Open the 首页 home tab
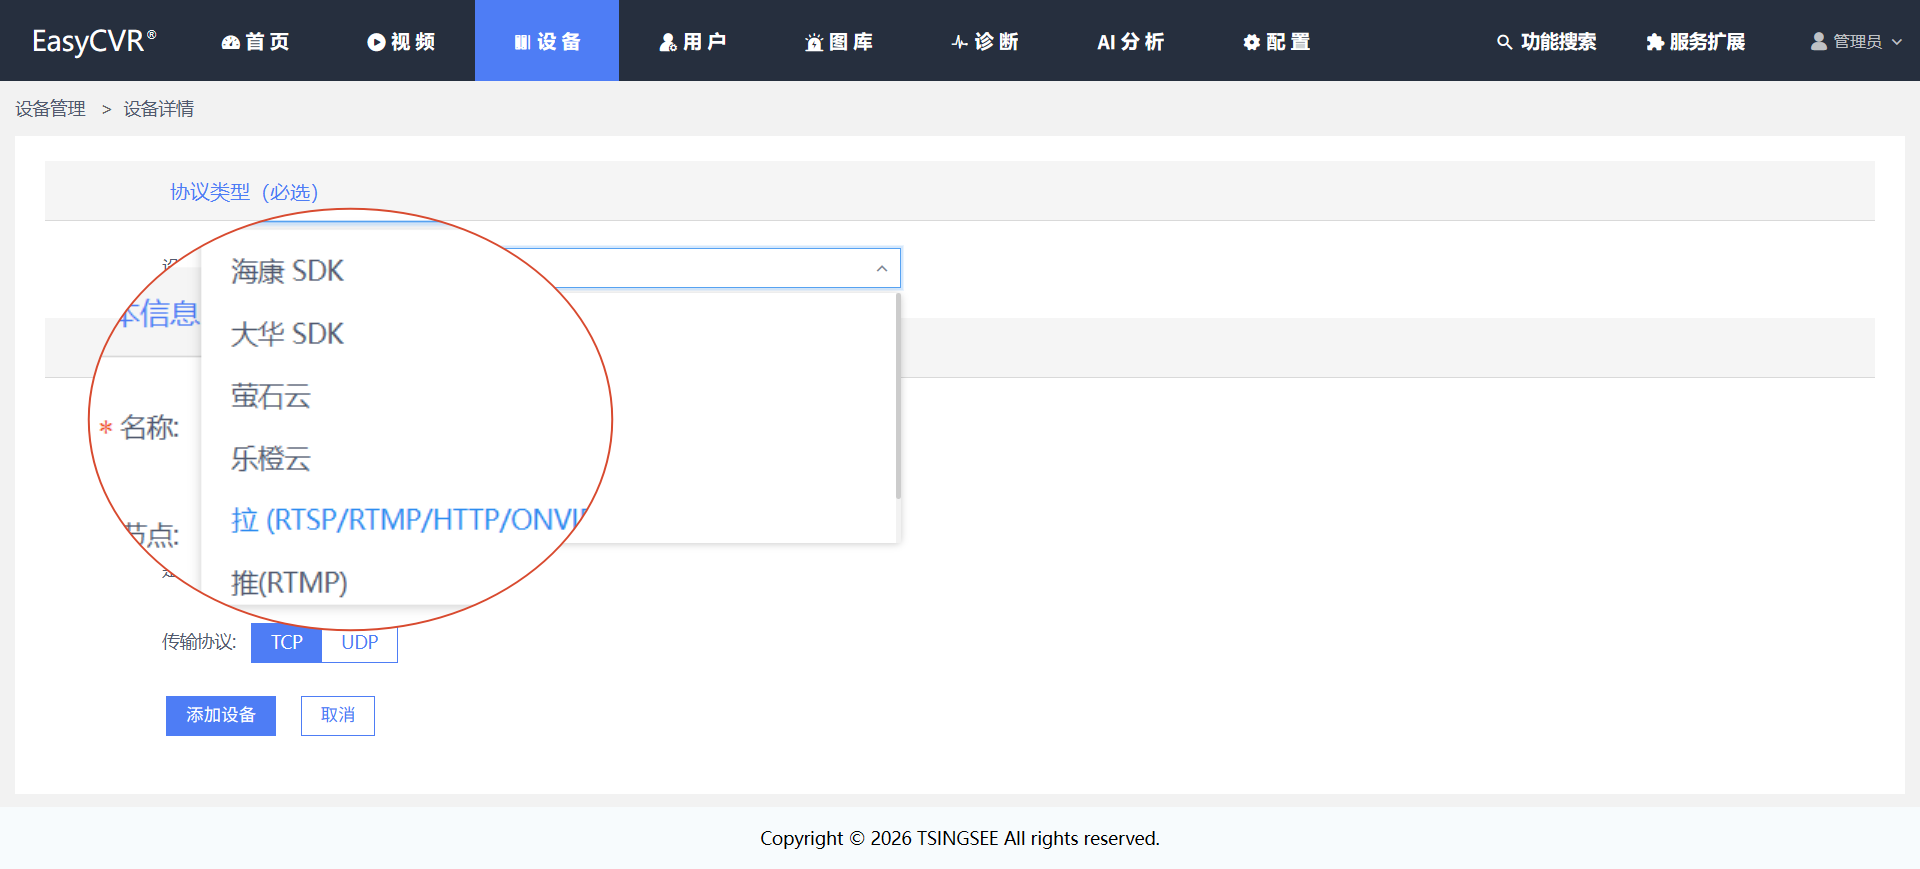Viewport: 1920px width, 869px height. click(255, 41)
